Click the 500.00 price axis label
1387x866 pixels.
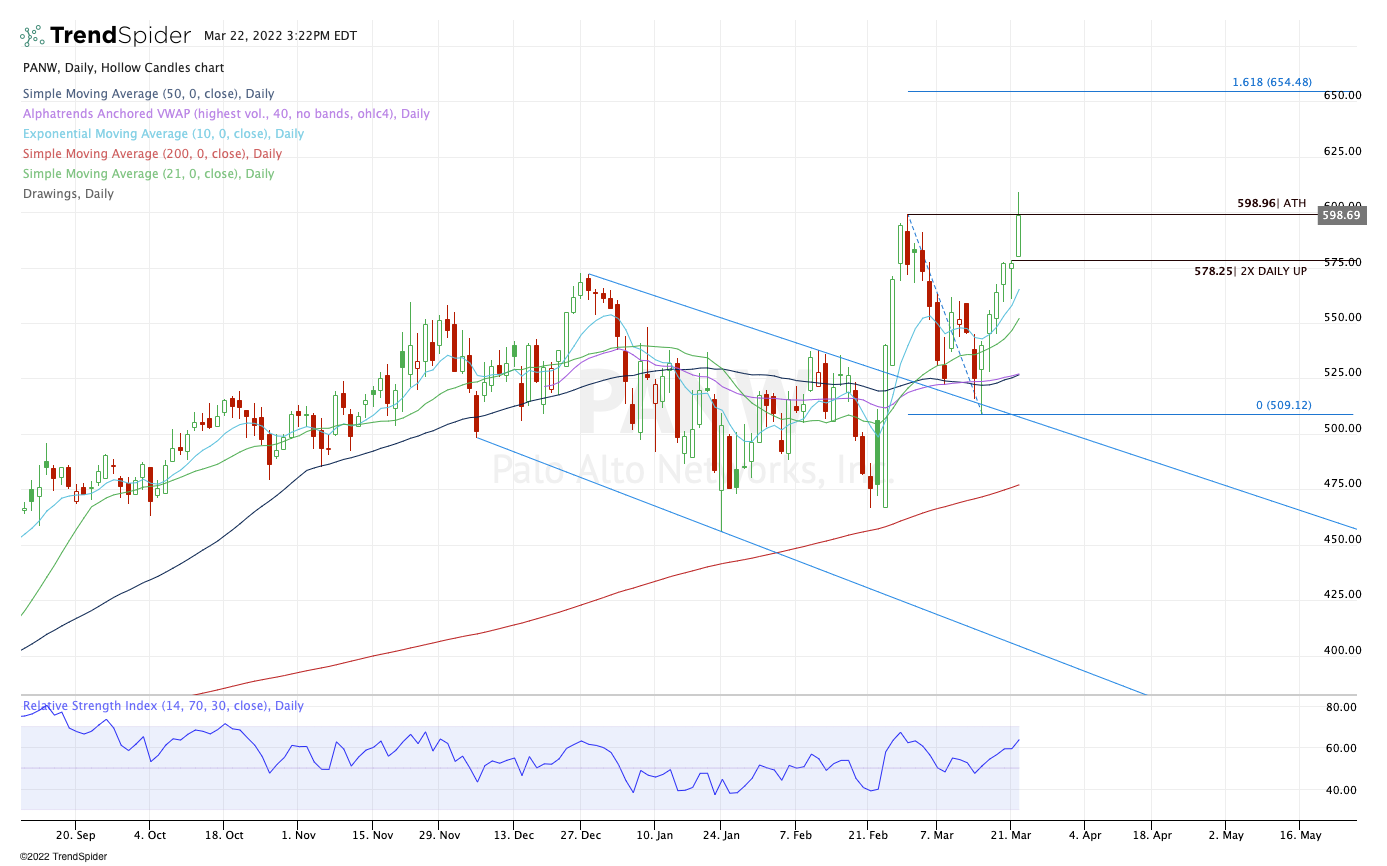coord(1341,428)
